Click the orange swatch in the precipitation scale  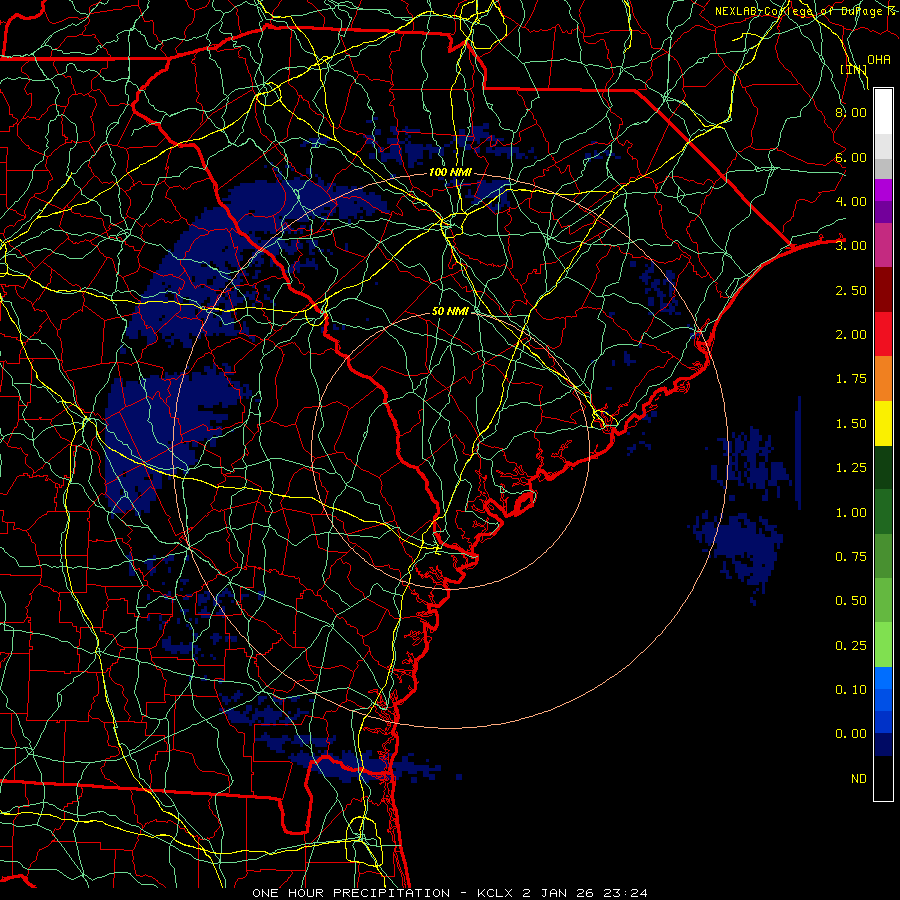point(883,378)
